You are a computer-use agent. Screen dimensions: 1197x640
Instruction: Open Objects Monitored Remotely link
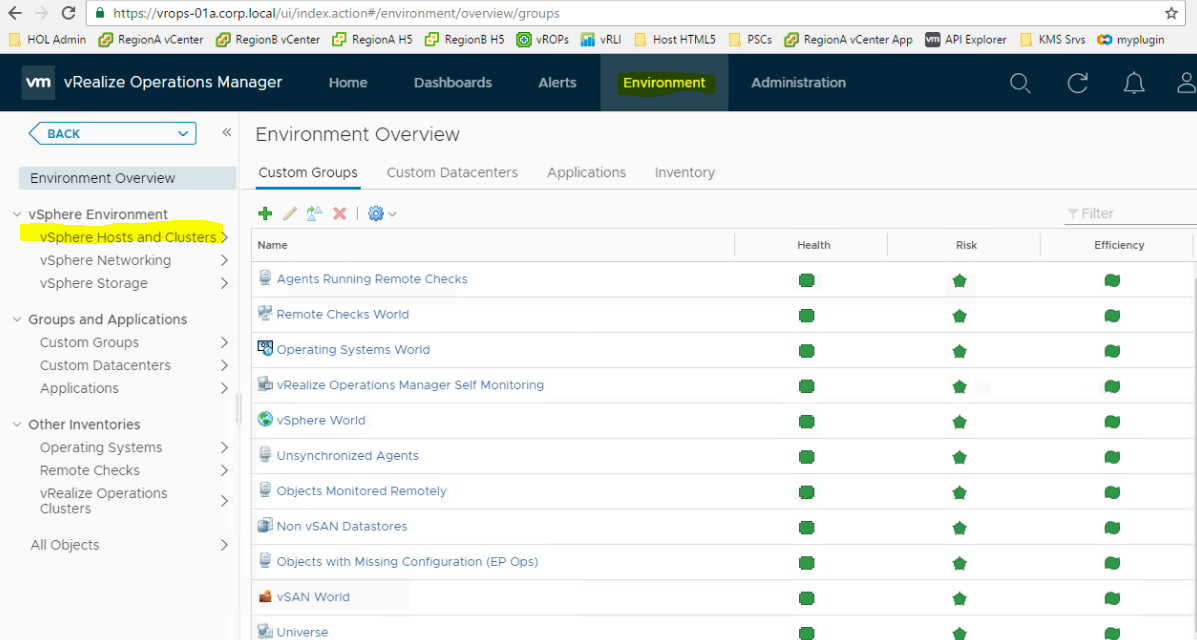click(x=362, y=491)
